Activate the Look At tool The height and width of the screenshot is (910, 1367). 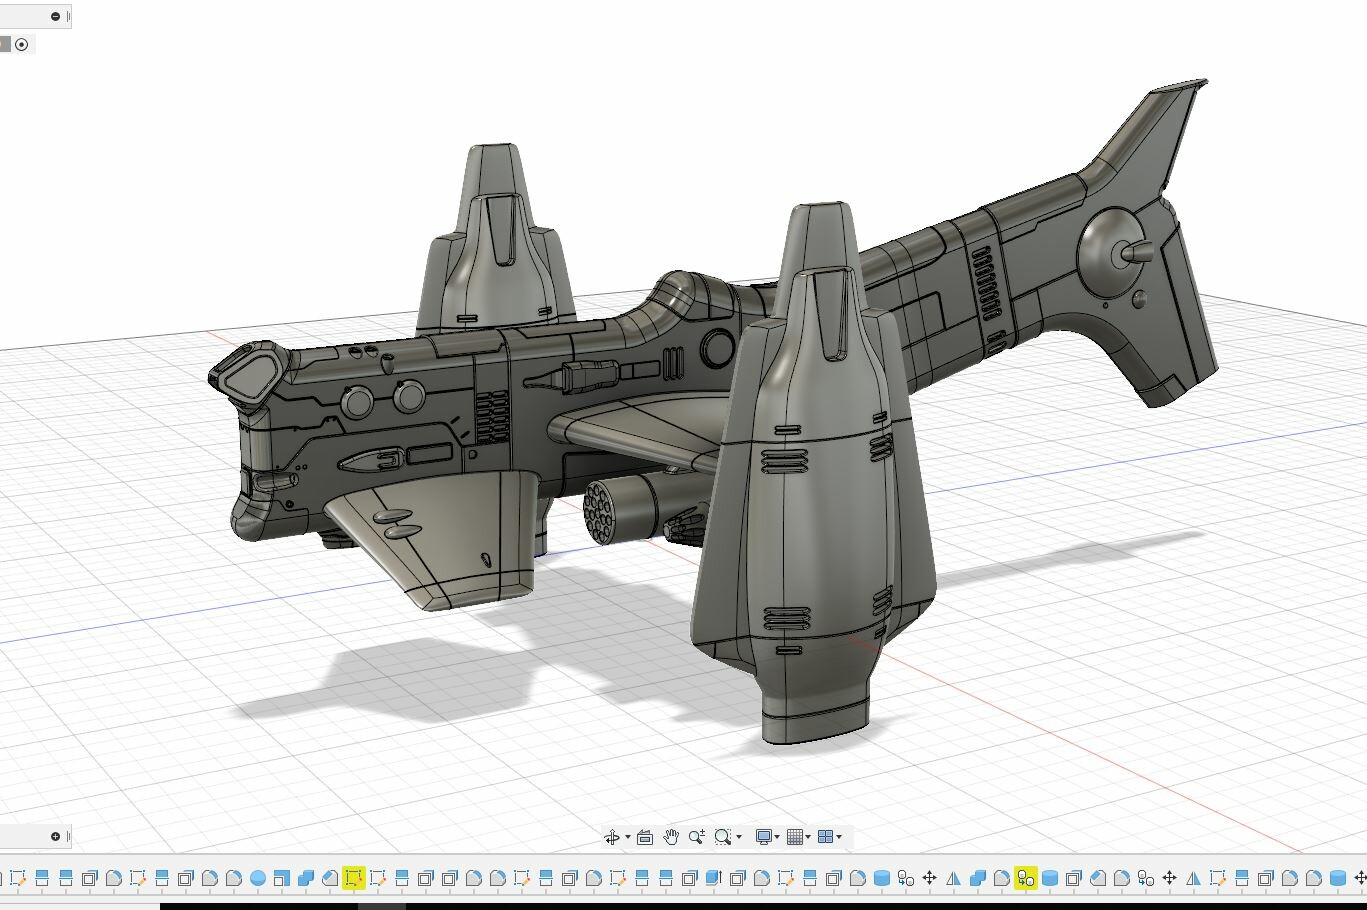pos(643,837)
